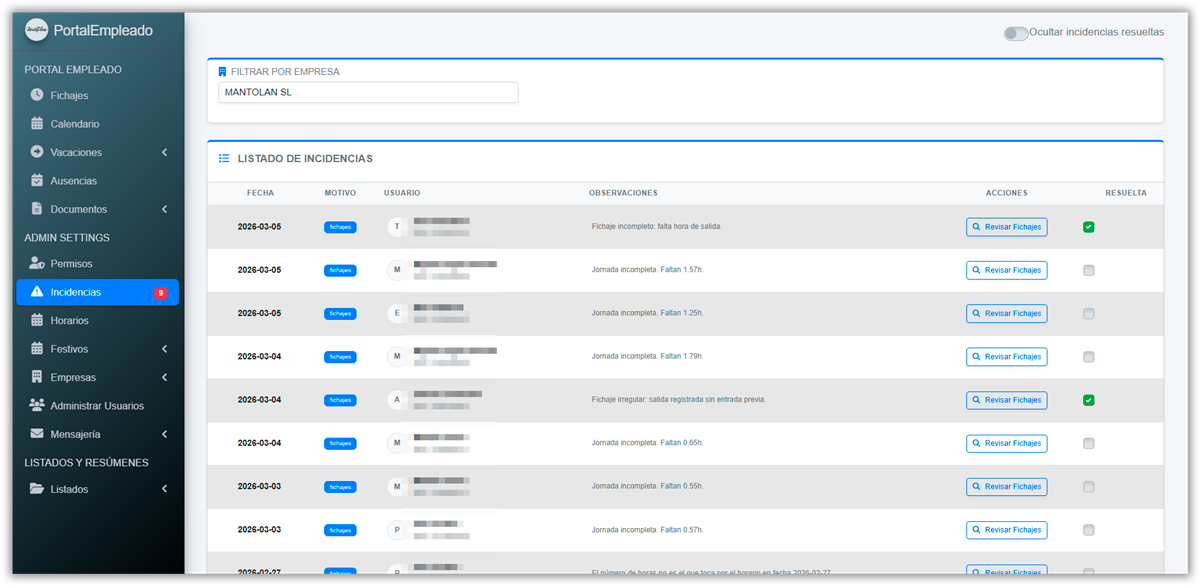Uncheck Resuelta for fichaje incompleto incident
Image resolution: width=1200 pixels, height=586 pixels.
1088,227
